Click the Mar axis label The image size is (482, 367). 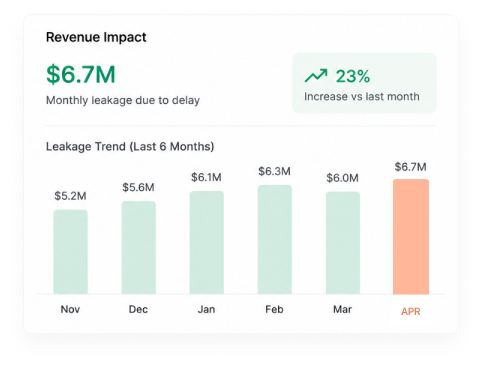(x=342, y=309)
